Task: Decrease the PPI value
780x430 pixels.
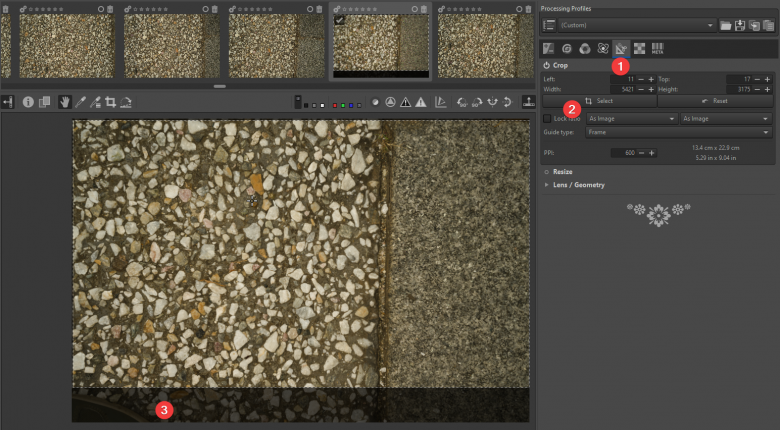Action: coord(641,153)
